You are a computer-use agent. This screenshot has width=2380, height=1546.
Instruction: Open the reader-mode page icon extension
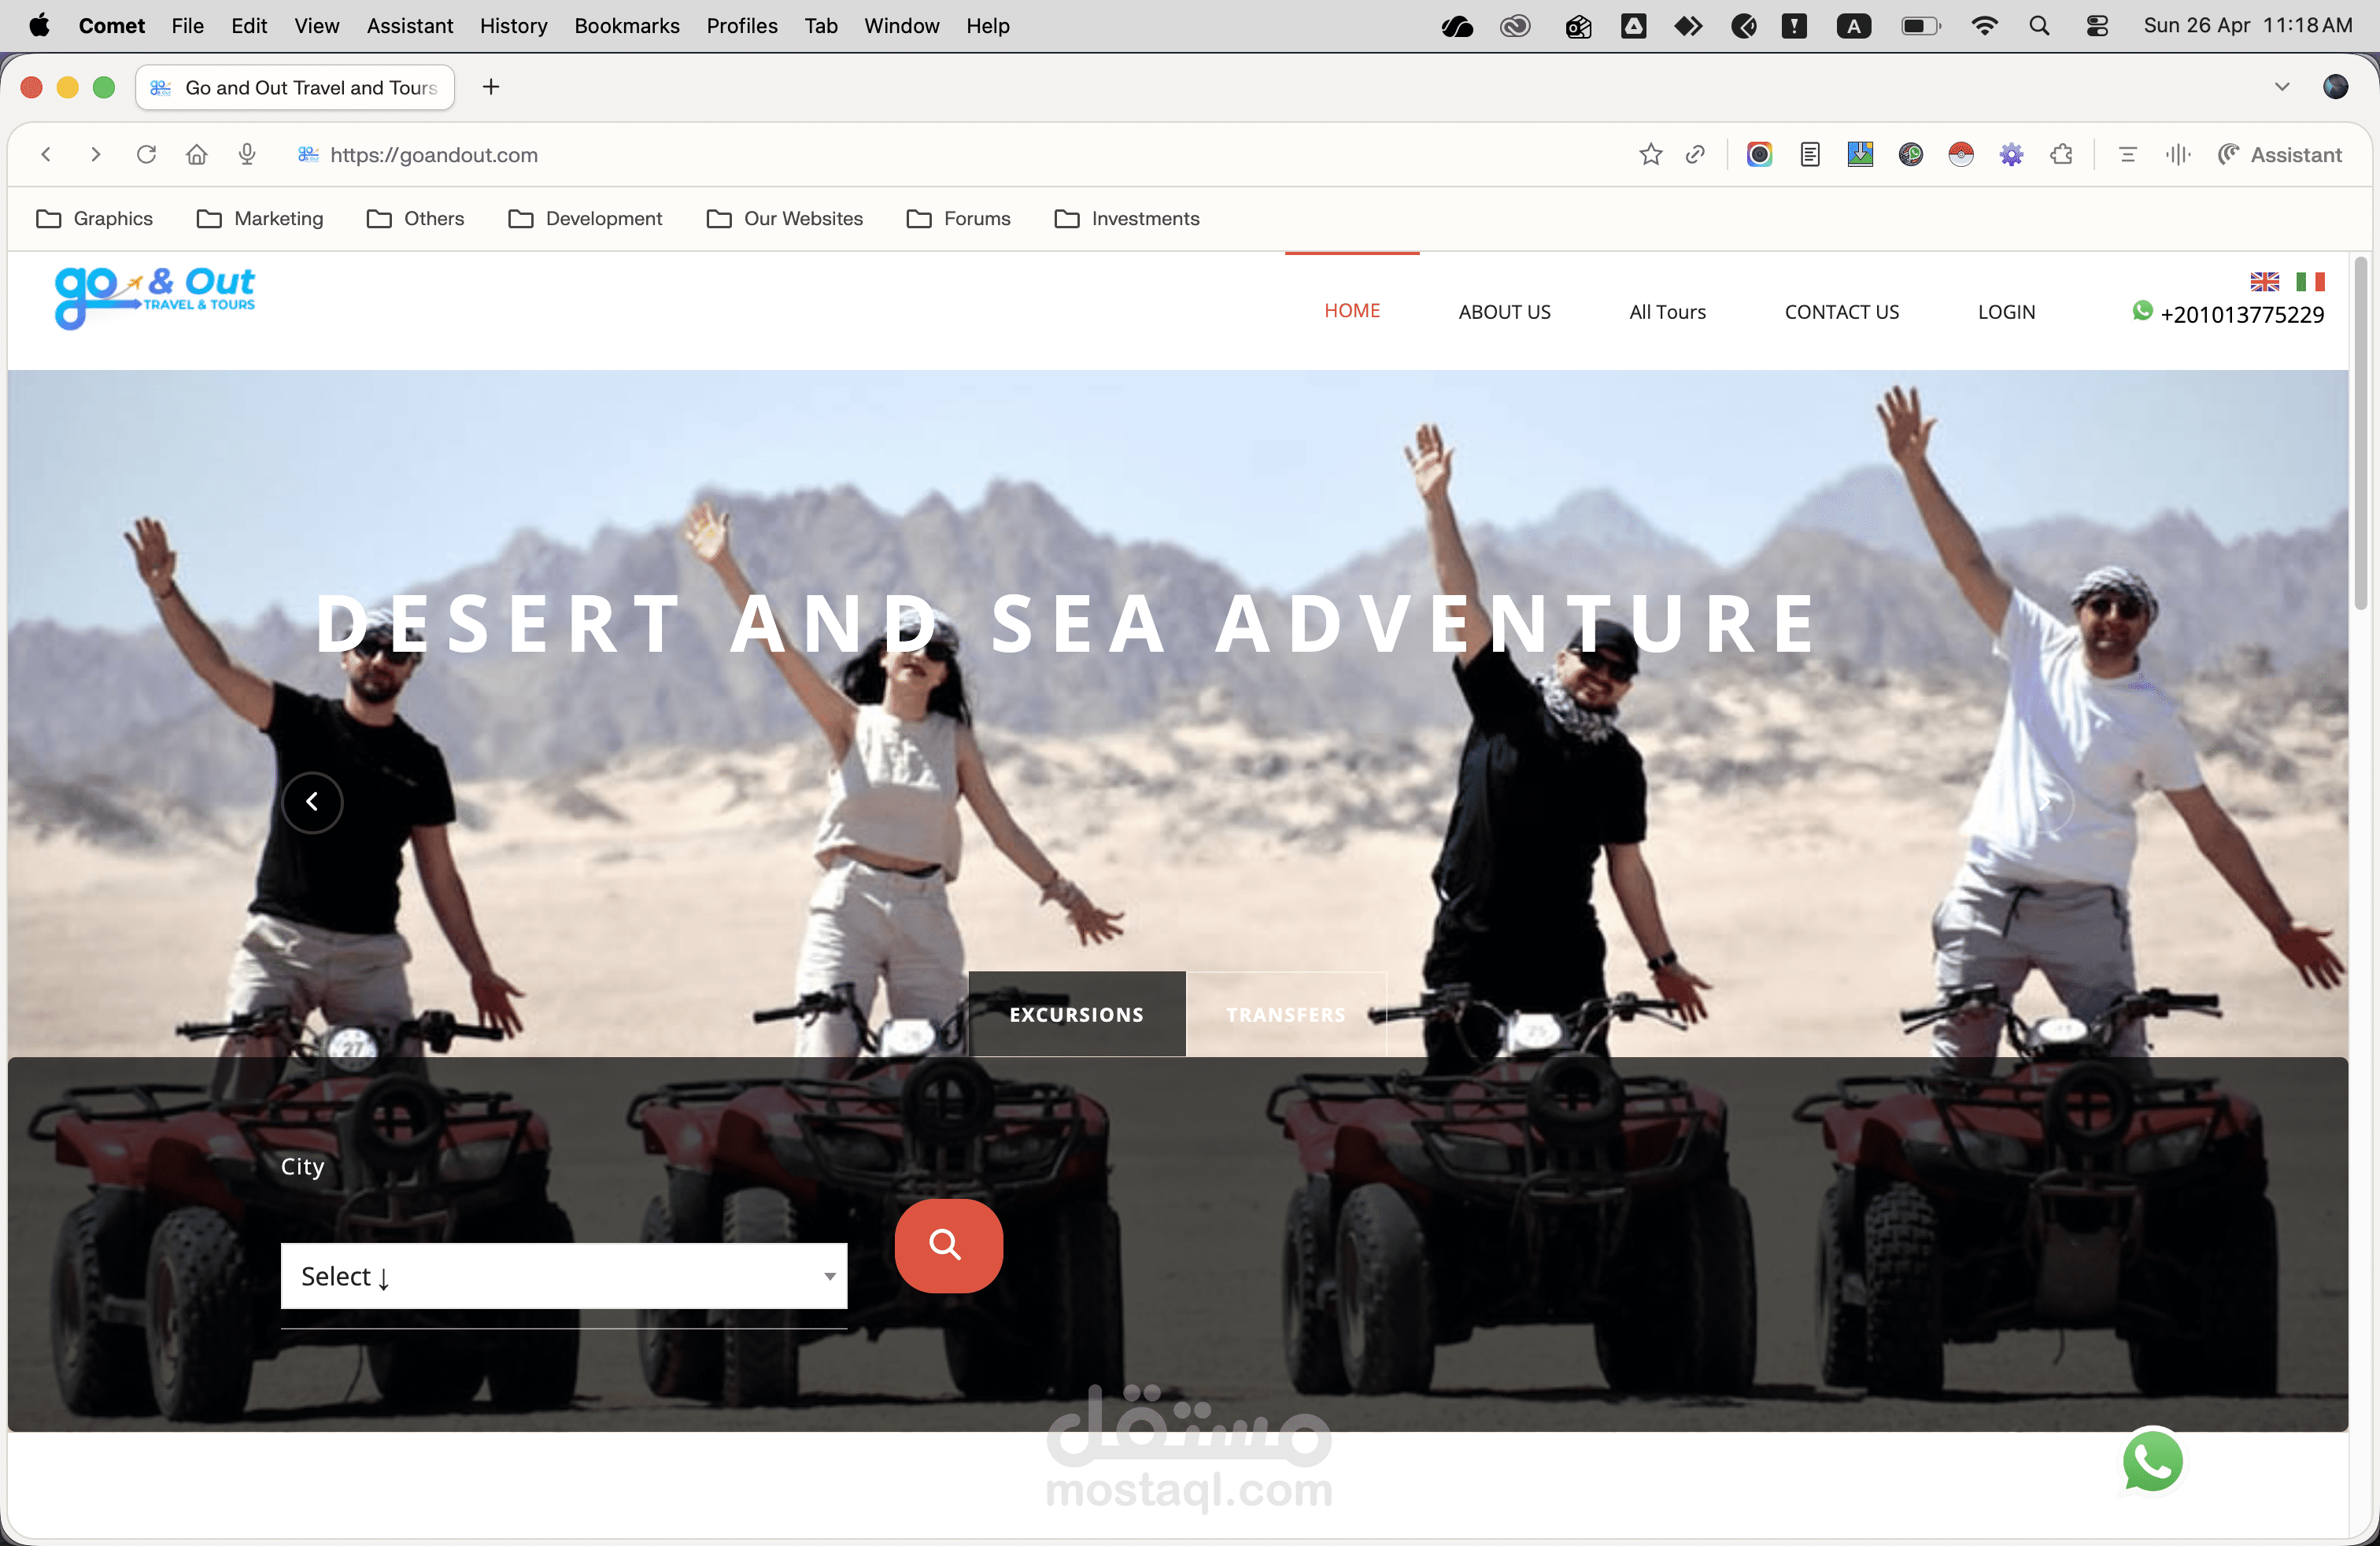[1810, 155]
